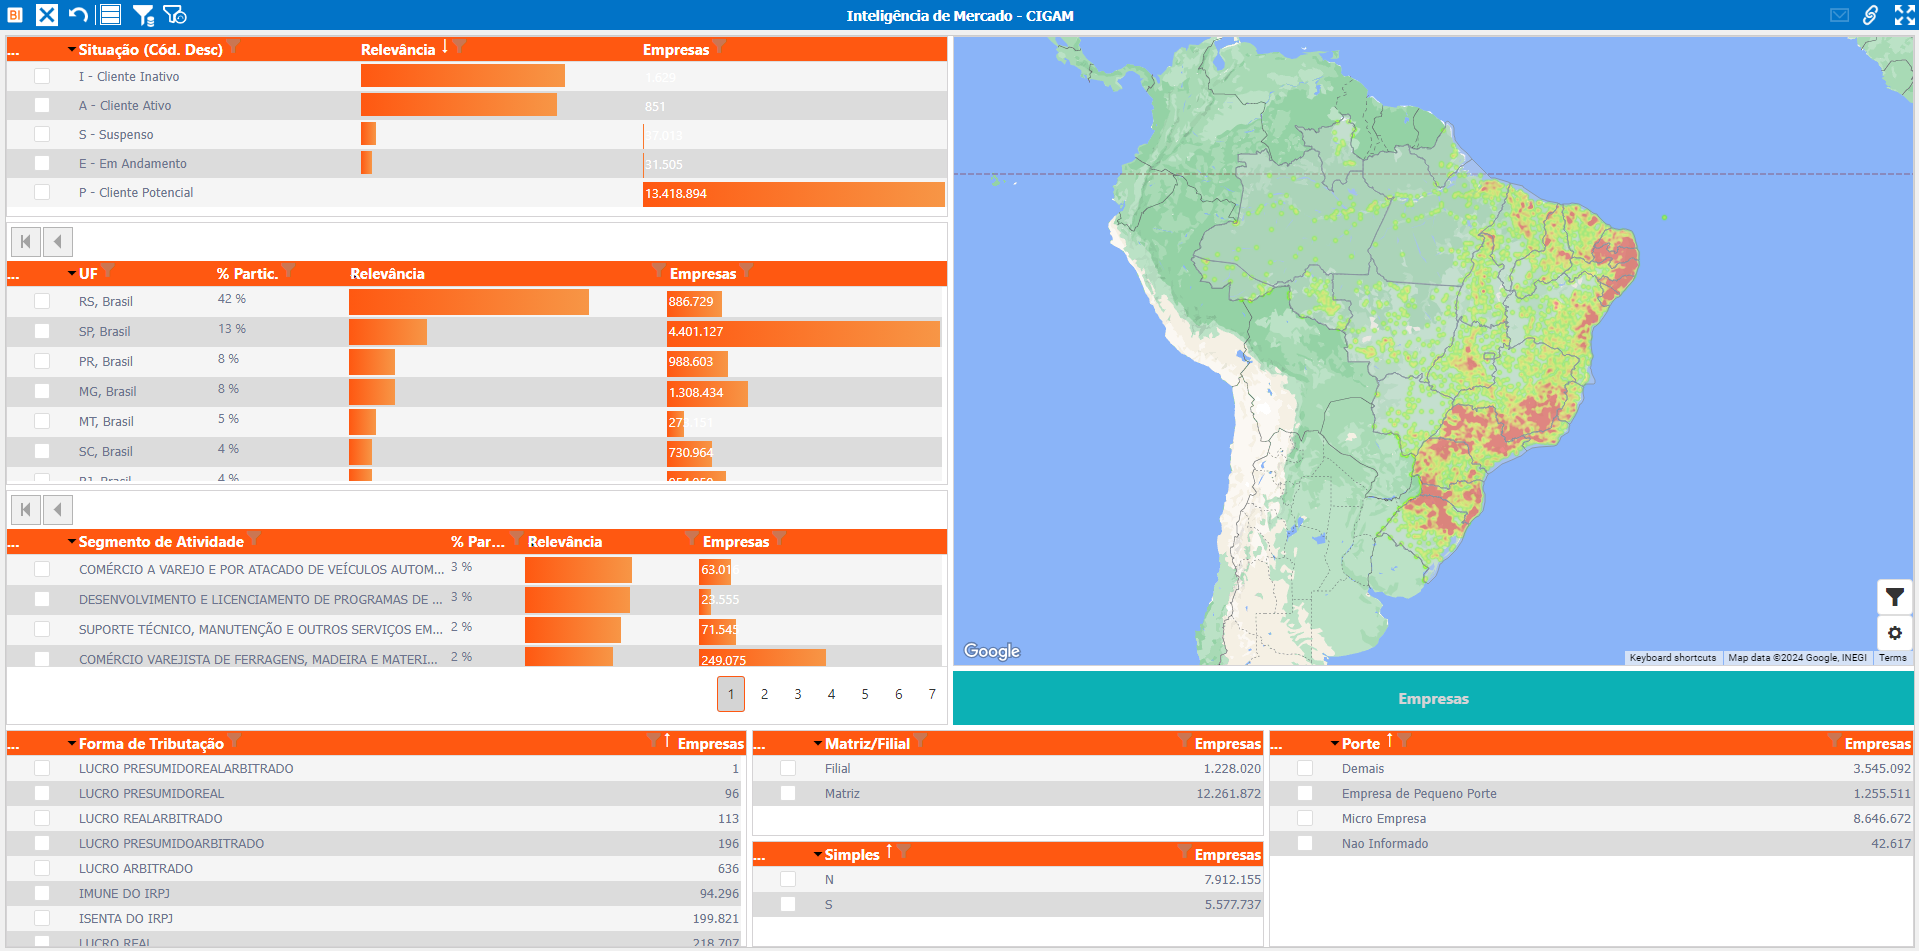Go to page 5 of segments
This screenshot has height=951, width=1919.
865,694
